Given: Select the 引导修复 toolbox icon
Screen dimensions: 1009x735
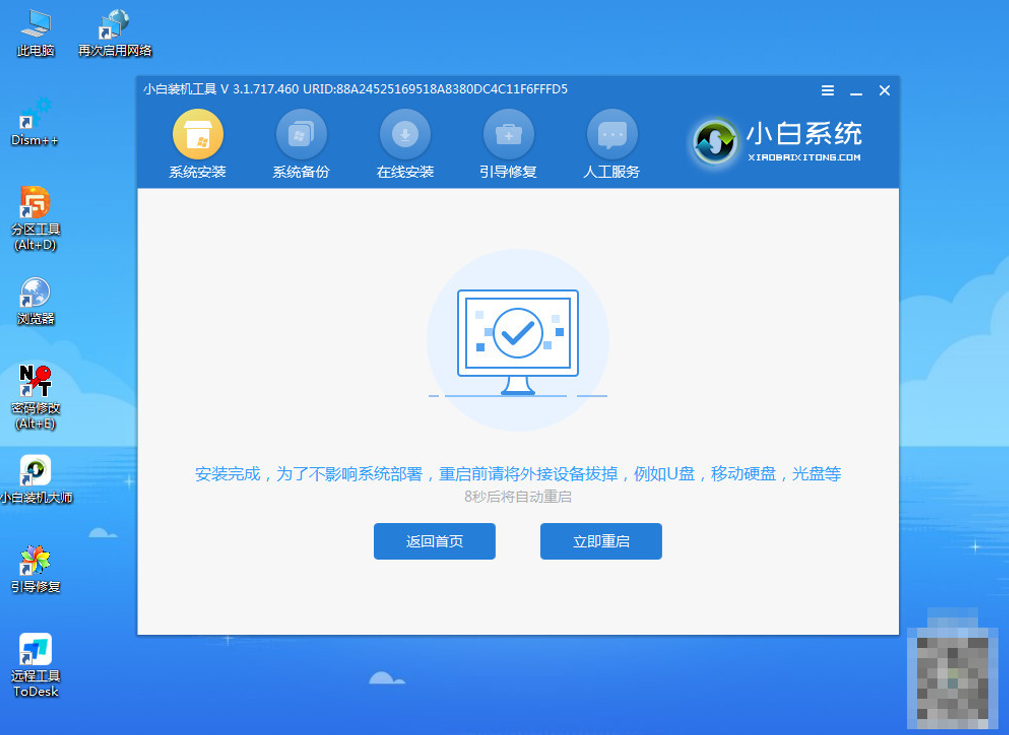Looking at the screenshot, I should pyautogui.click(x=508, y=134).
